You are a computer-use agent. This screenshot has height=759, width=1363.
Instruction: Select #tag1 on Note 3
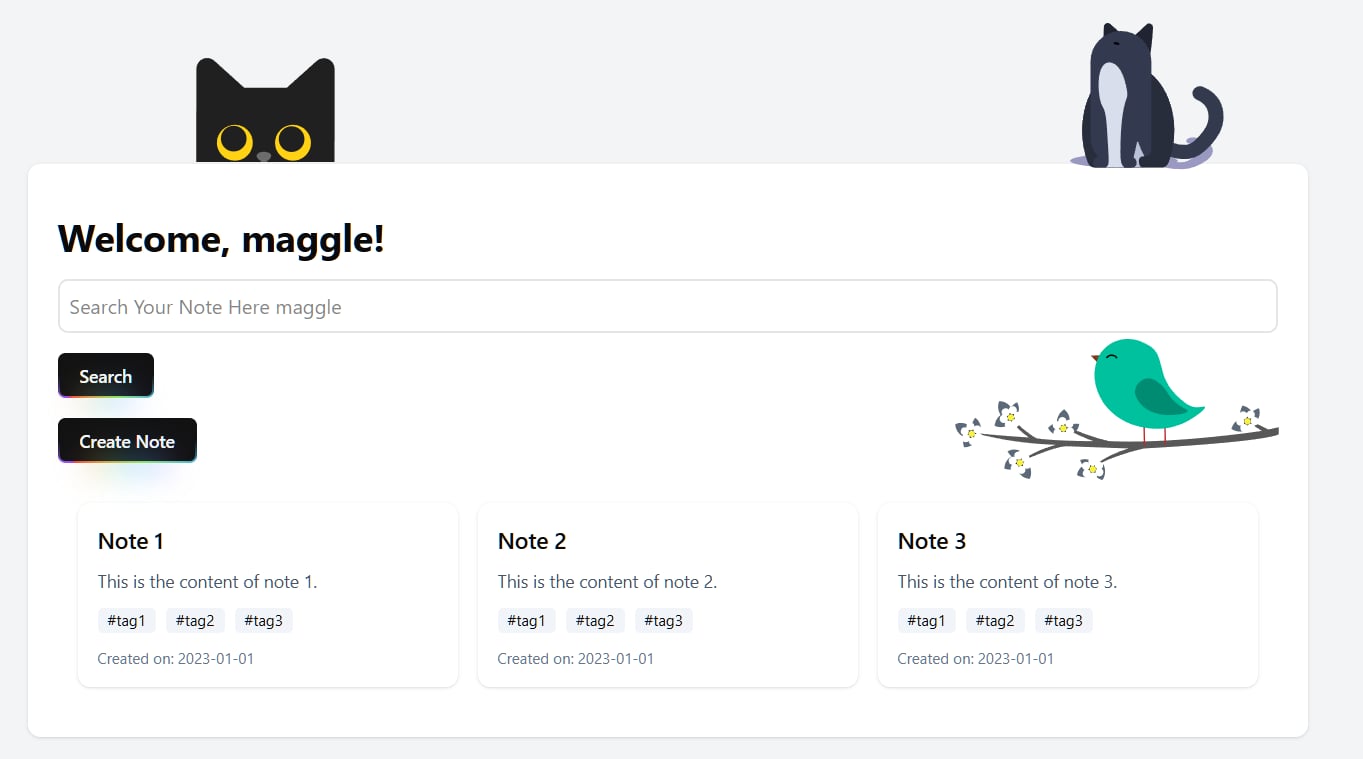pyautogui.click(x=926, y=621)
